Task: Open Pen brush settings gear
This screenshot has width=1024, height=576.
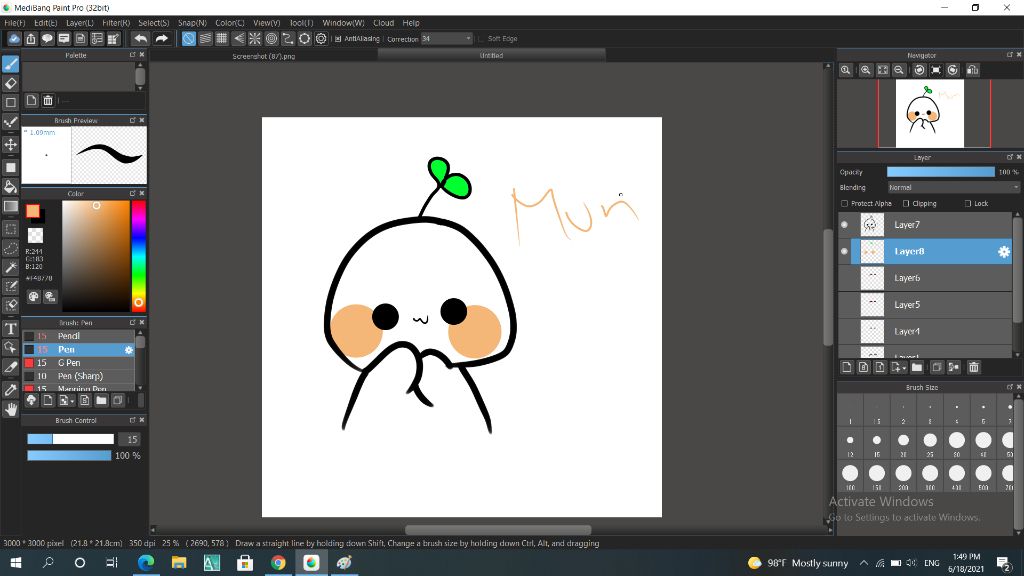Action: tap(129, 350)
